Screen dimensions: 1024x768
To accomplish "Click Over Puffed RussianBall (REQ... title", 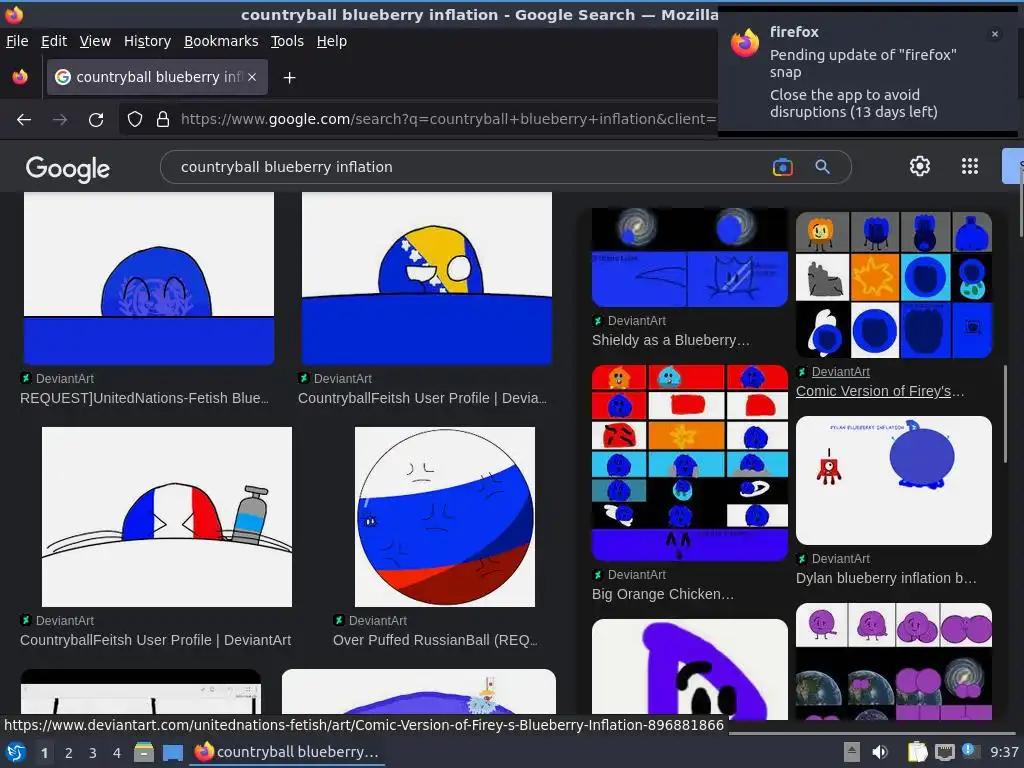I will [436, 640].
